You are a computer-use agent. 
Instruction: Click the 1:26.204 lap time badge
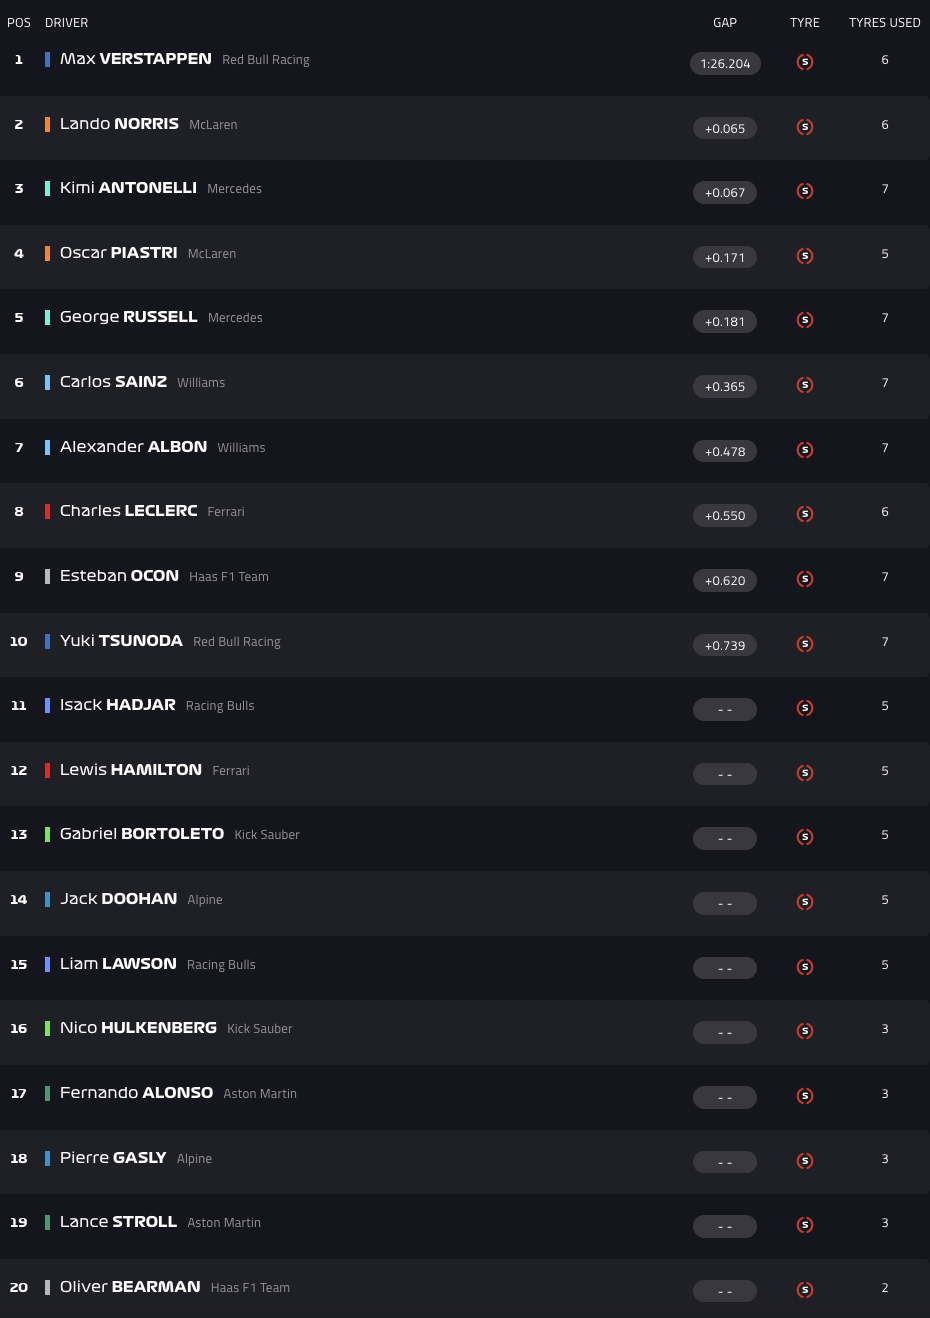pyautogui.click(x=725, y=64)
